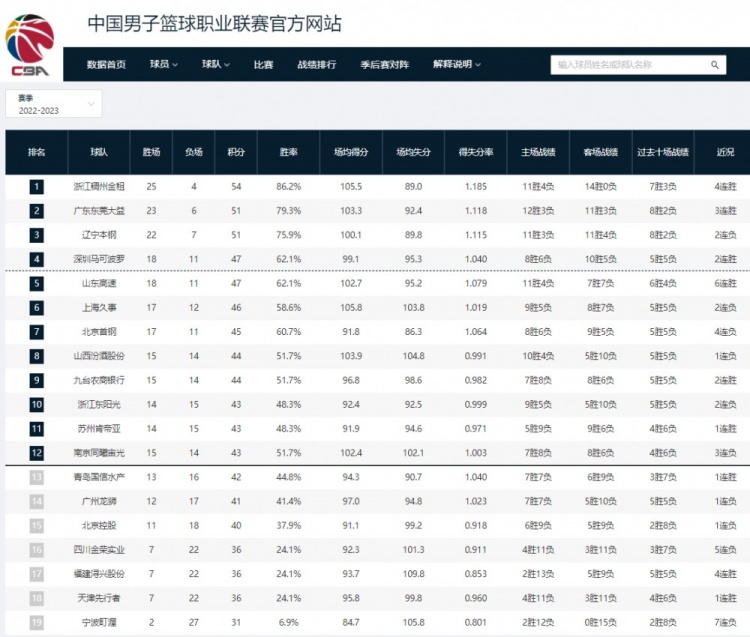This screenshot has height=637, width=750.
Task: Open team 苏州肯帝亚
Action: tap(99, 428)
